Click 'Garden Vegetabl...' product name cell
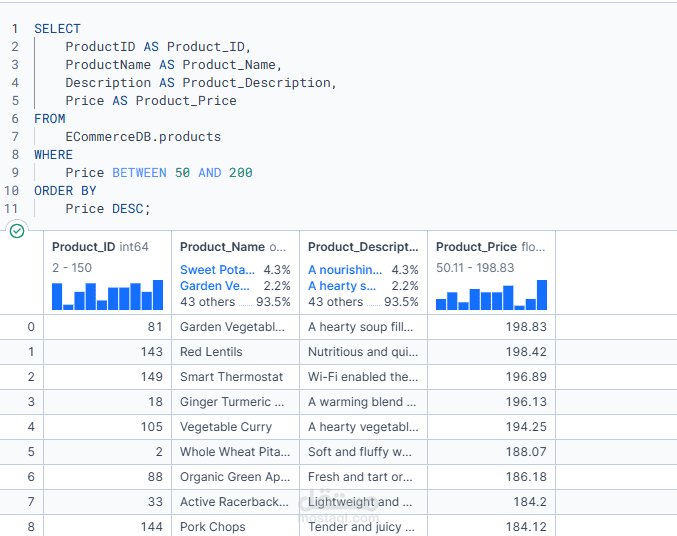The height and width of the screenshot is (536, 677). click(x=232, y=327)
